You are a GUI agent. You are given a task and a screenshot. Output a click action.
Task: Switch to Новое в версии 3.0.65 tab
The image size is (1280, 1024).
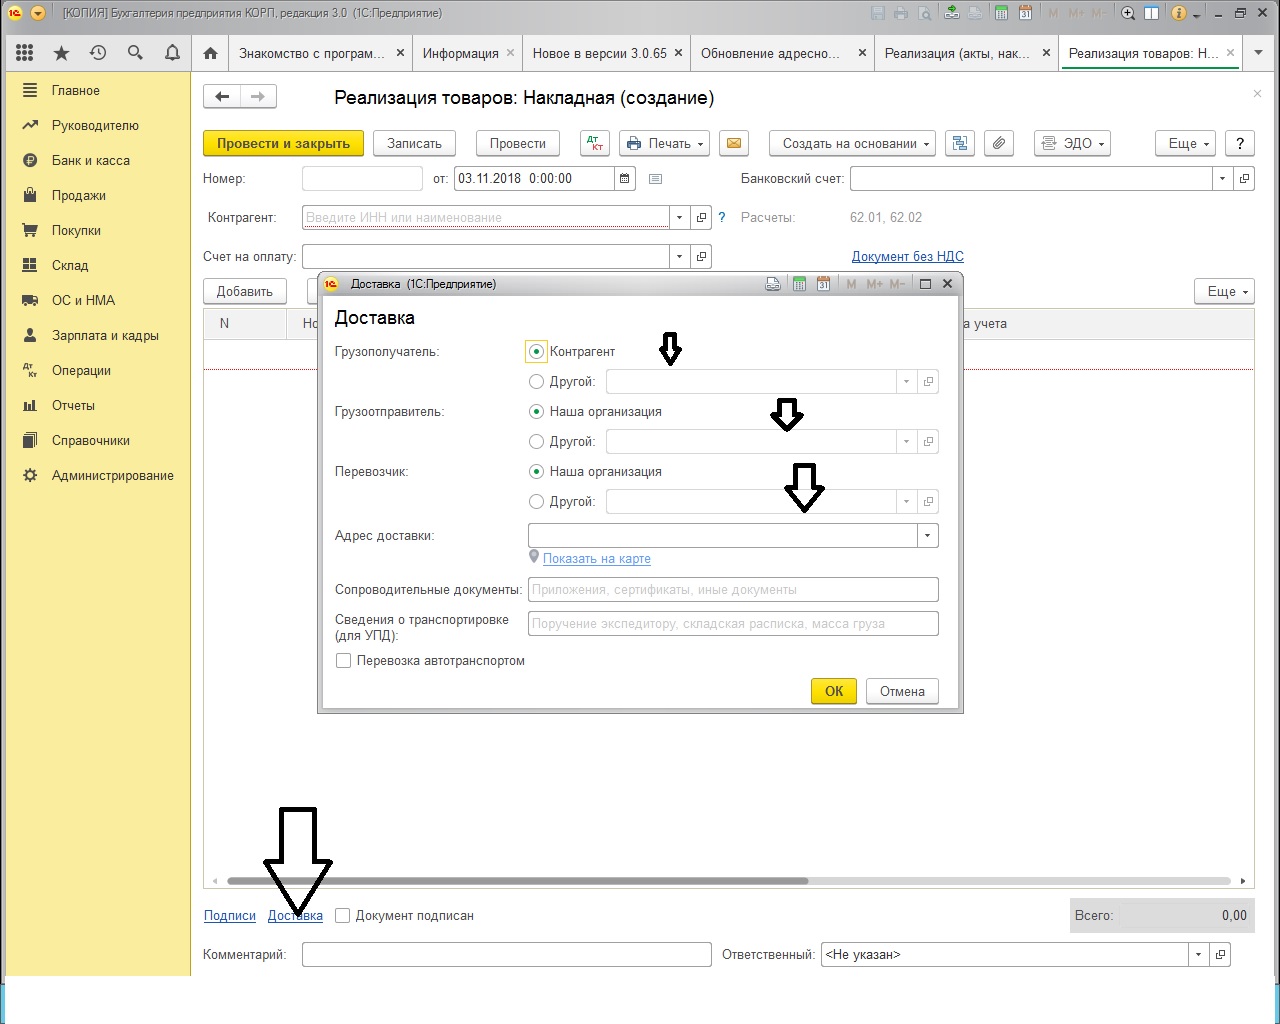(599, 53)
